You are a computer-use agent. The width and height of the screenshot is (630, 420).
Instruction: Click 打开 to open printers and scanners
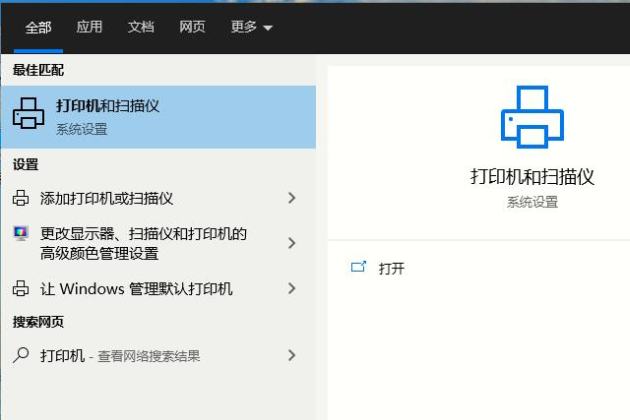[x=391, y=268]
